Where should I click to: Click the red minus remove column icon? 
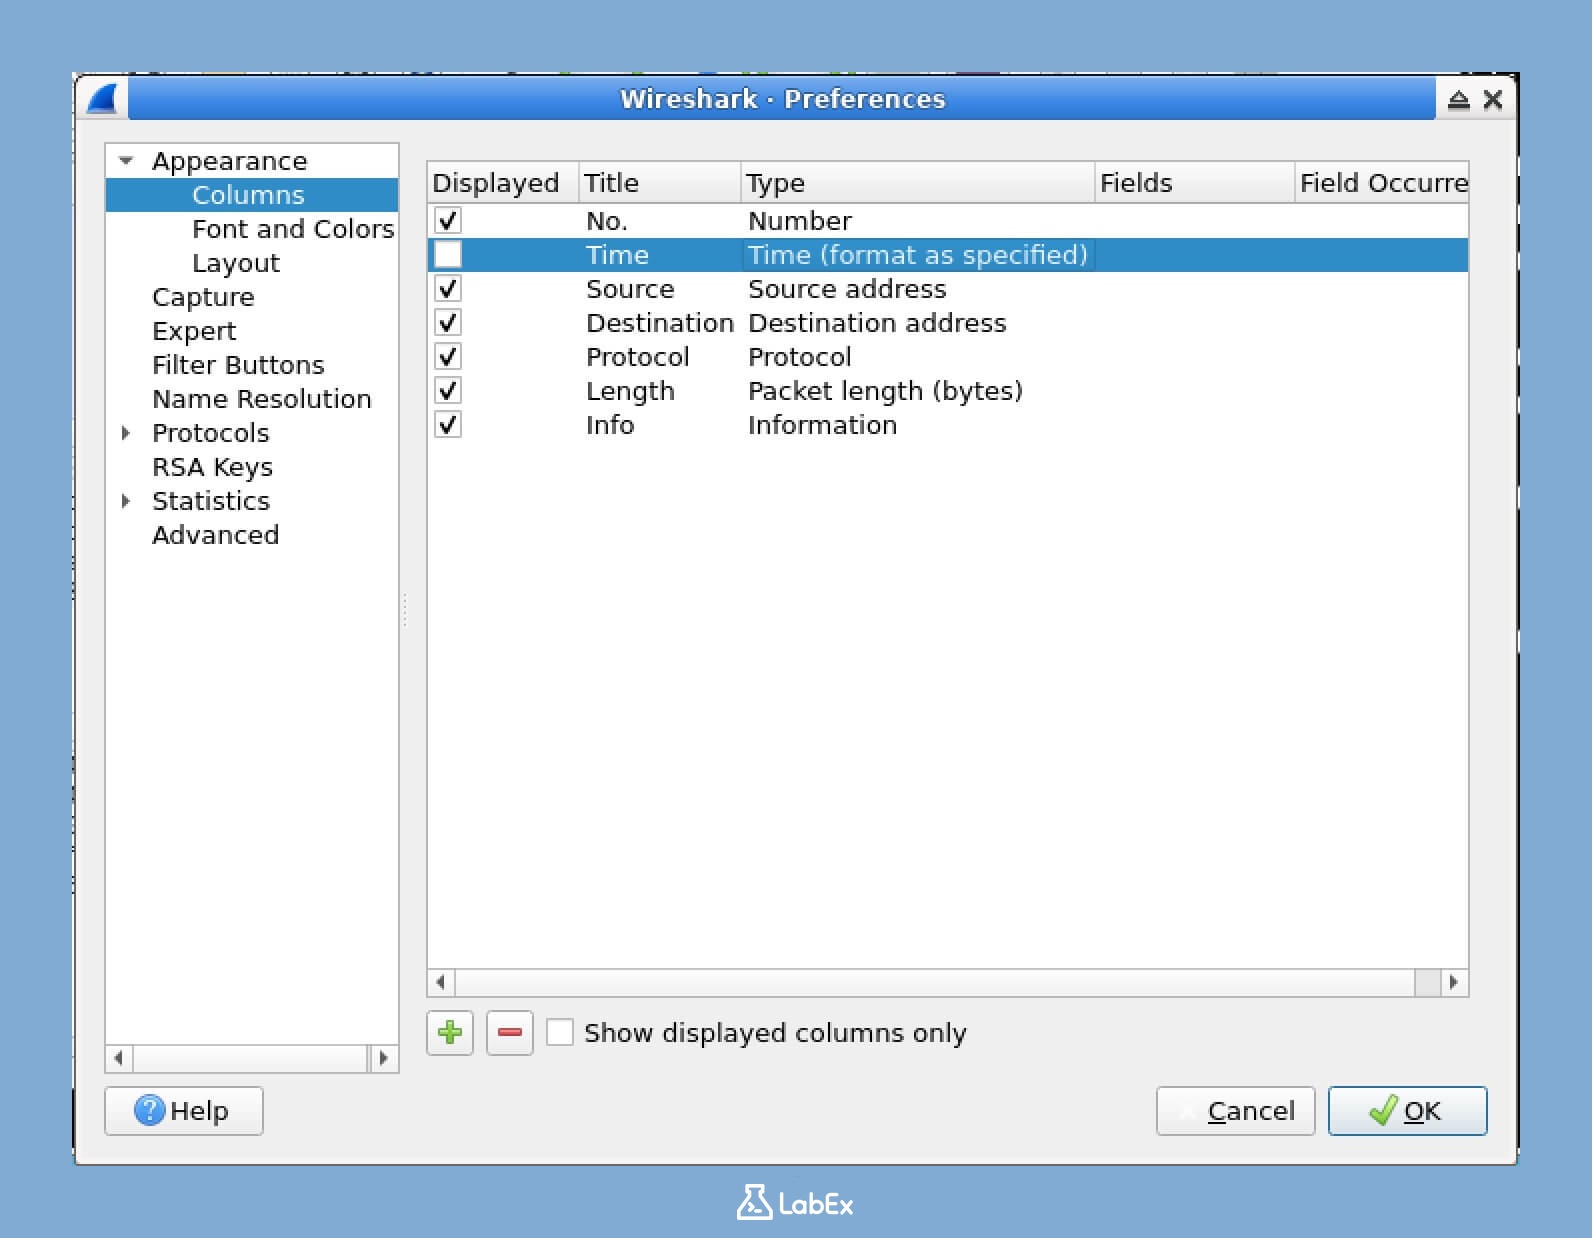click(509, 1032)
